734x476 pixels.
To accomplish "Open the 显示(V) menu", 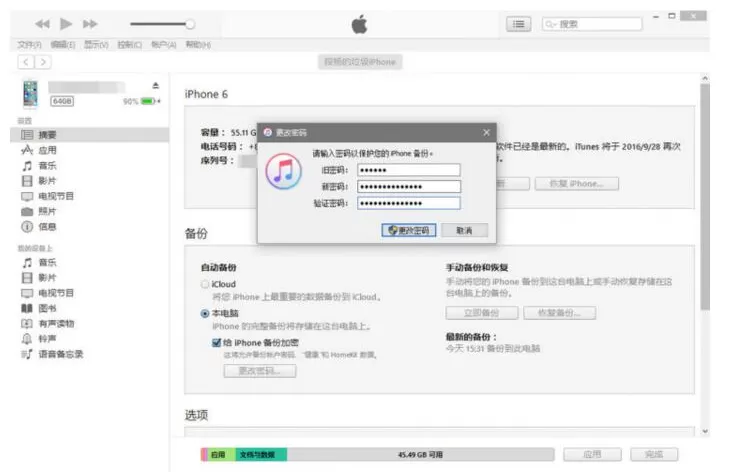I will coord(96,45).
